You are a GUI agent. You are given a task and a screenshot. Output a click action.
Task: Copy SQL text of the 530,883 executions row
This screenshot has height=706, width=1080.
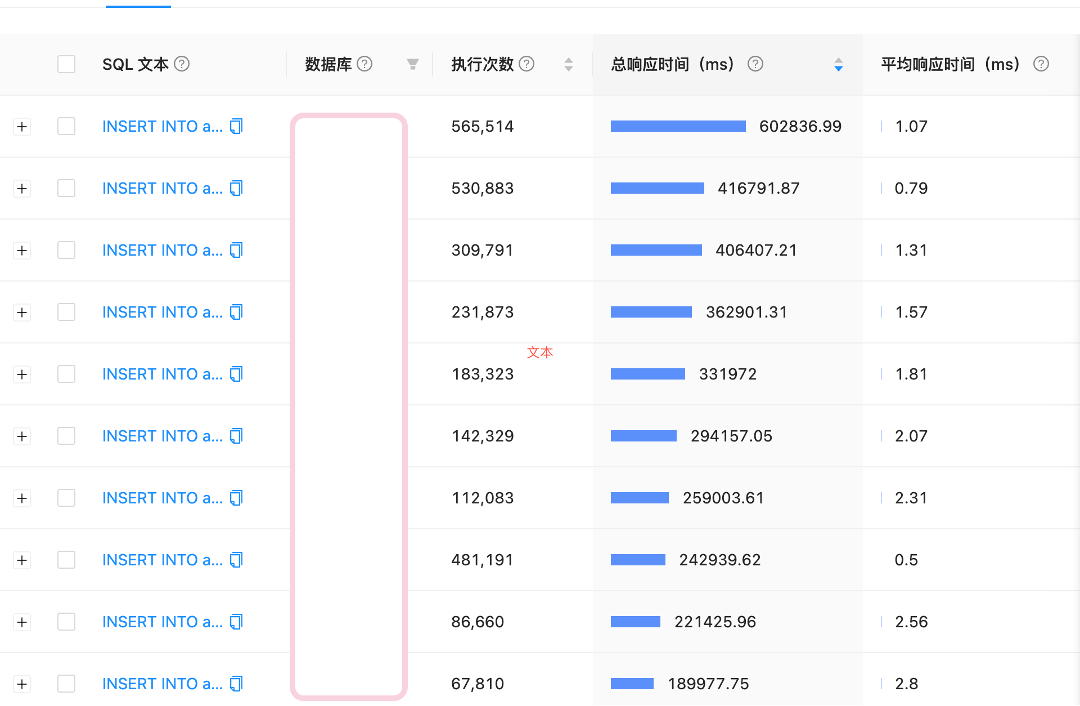click(237, 188)
